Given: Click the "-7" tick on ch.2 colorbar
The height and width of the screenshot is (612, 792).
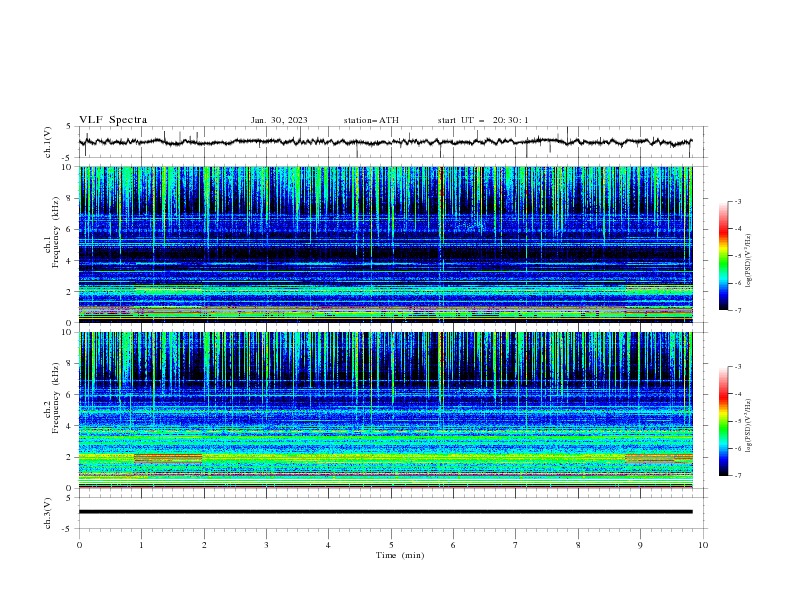Looking at the screenshot, I should coord(737,475).
